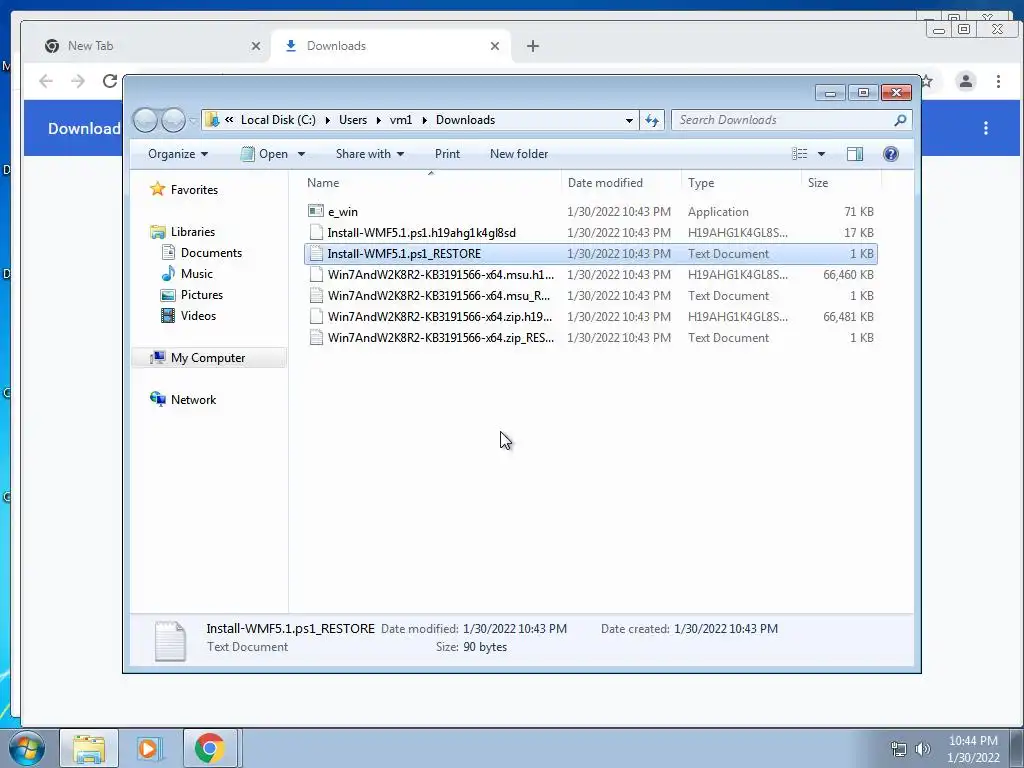Click Local Disk (C:) in address bar
Screen dimensions: 1024x768
[x=278, y=120]
